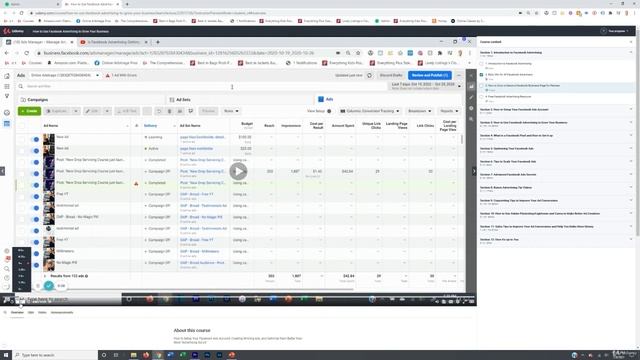The height and width of the screenshot is (360, 640).
Task: Click the inner browser back arrow
Action: 7,53
